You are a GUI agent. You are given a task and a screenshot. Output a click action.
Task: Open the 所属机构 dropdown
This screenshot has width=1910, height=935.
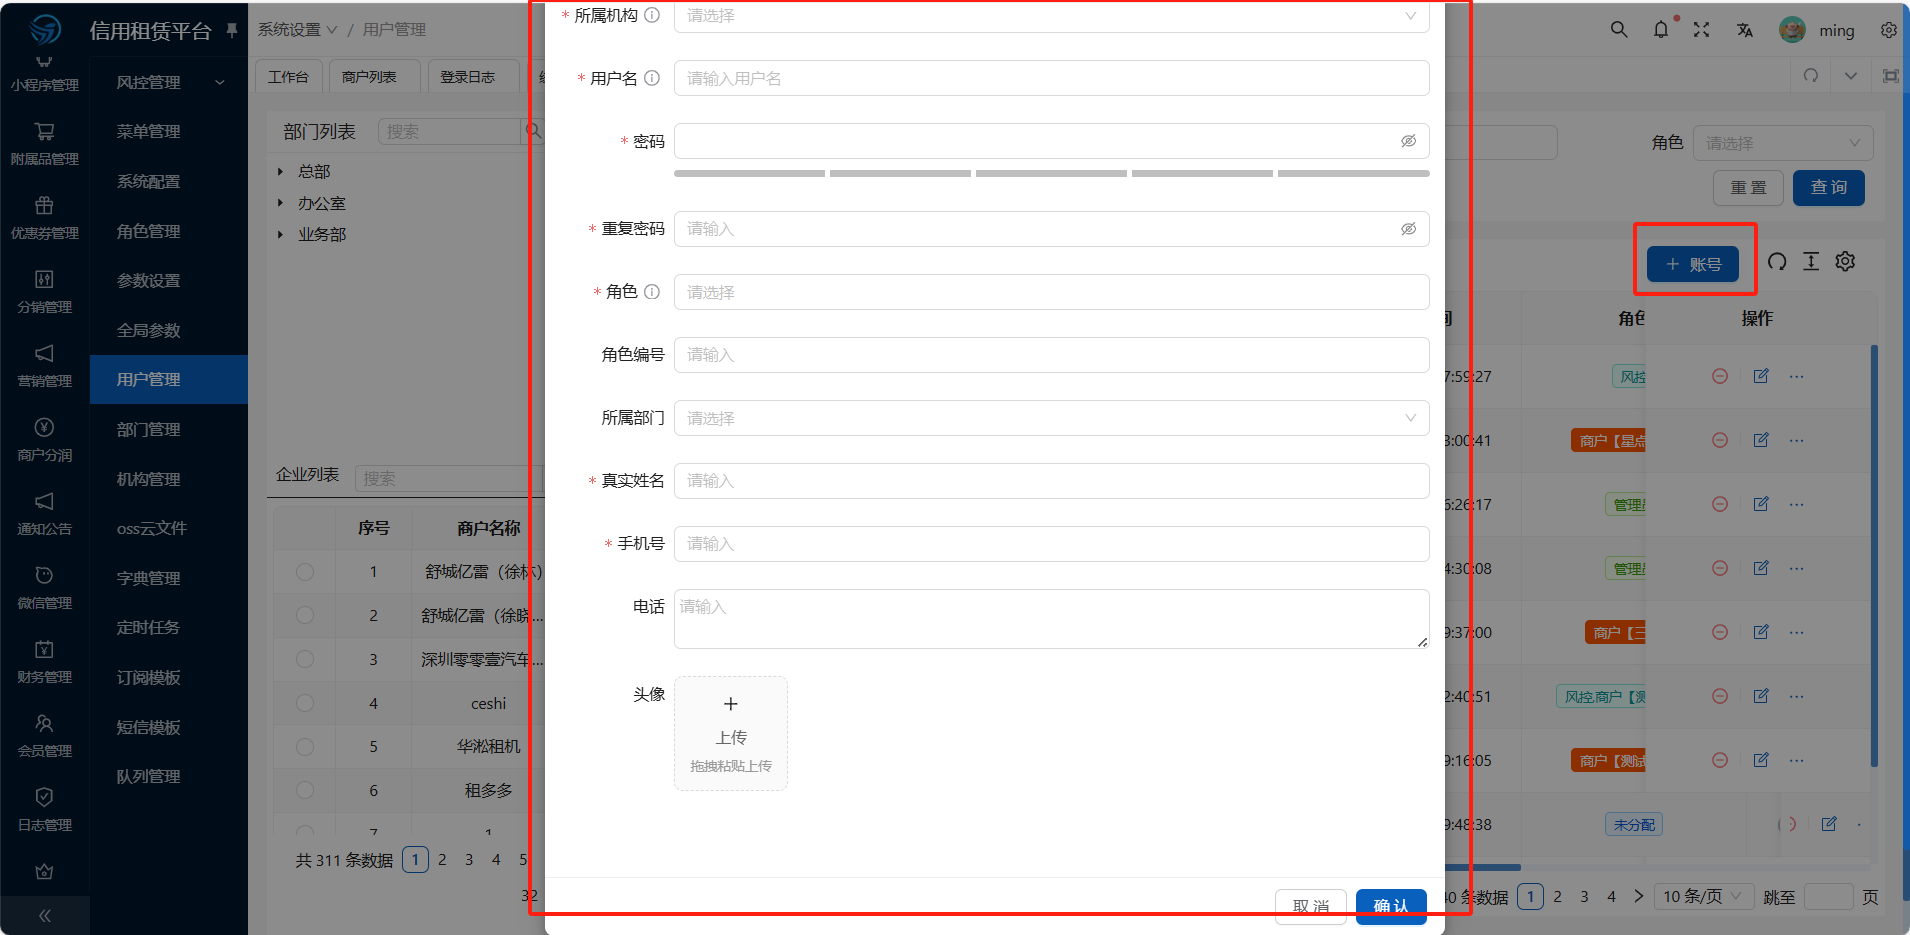coord(1052,17)
